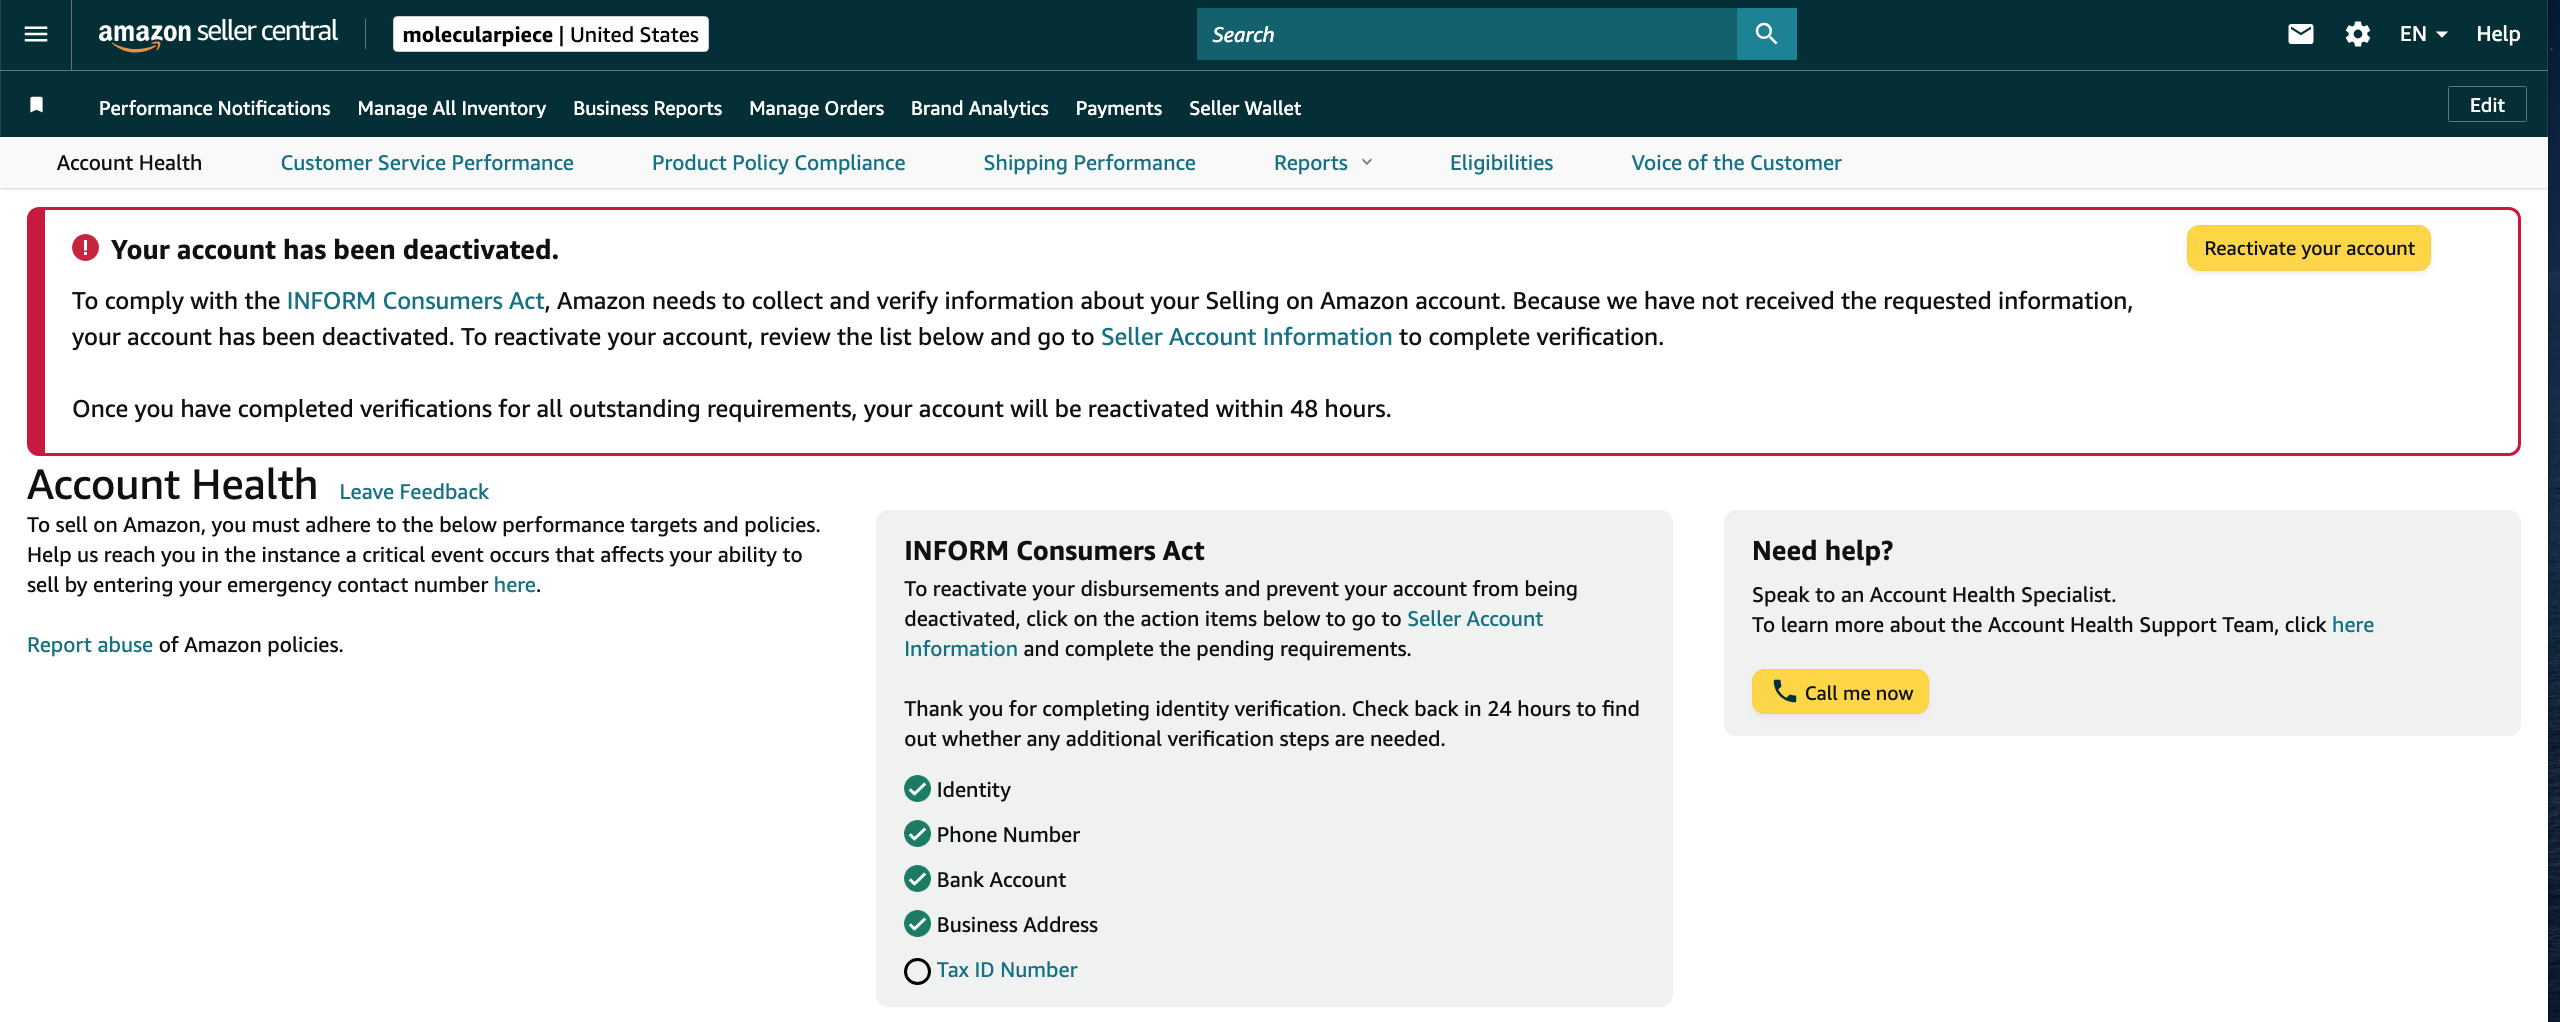This screenshot has width=2560, height=1022.
Task: Click the Identity green checkmark icon
Action: 917,789
